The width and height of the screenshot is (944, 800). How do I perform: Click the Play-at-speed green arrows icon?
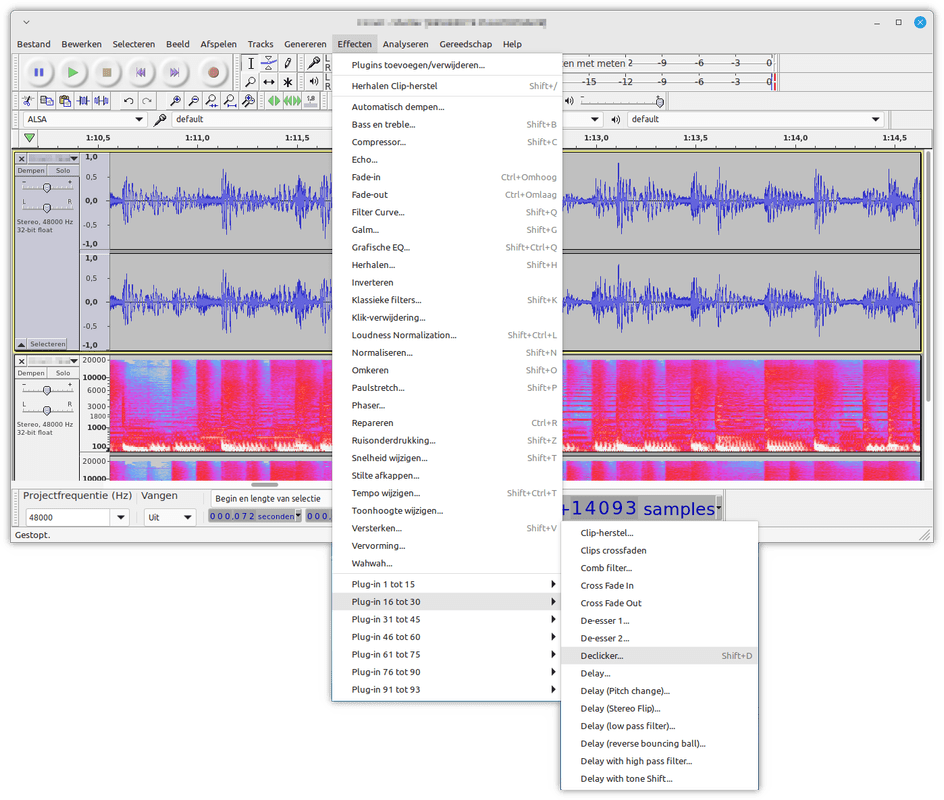(x=275, y=101)
